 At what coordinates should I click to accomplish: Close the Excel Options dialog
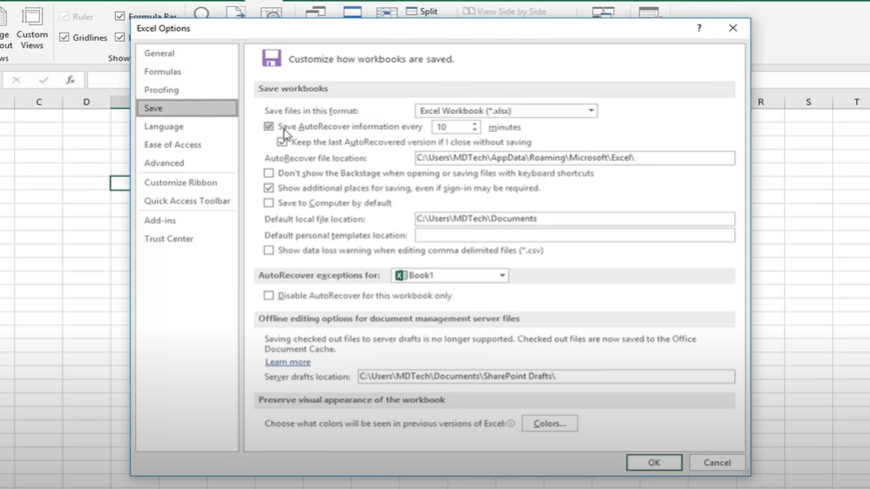(x=733, y=28)
